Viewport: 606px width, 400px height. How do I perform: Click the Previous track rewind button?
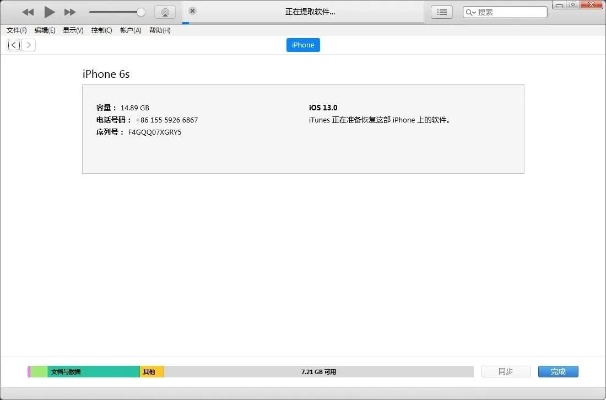click(27, 12)
